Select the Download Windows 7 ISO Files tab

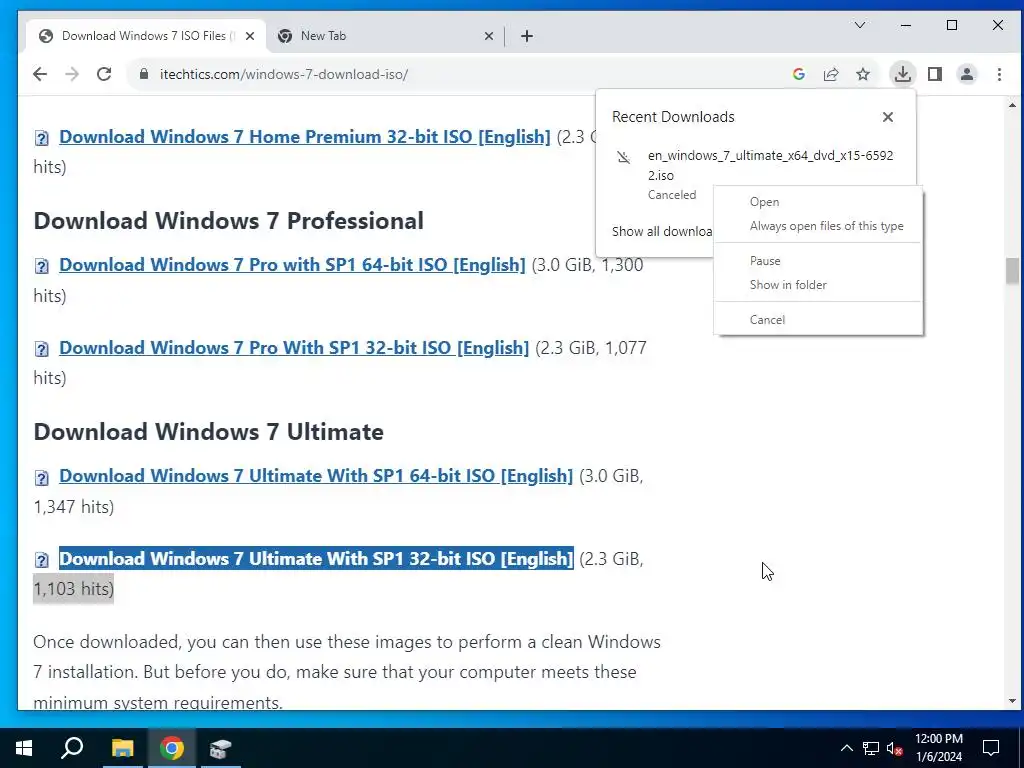tap(146, 36)
